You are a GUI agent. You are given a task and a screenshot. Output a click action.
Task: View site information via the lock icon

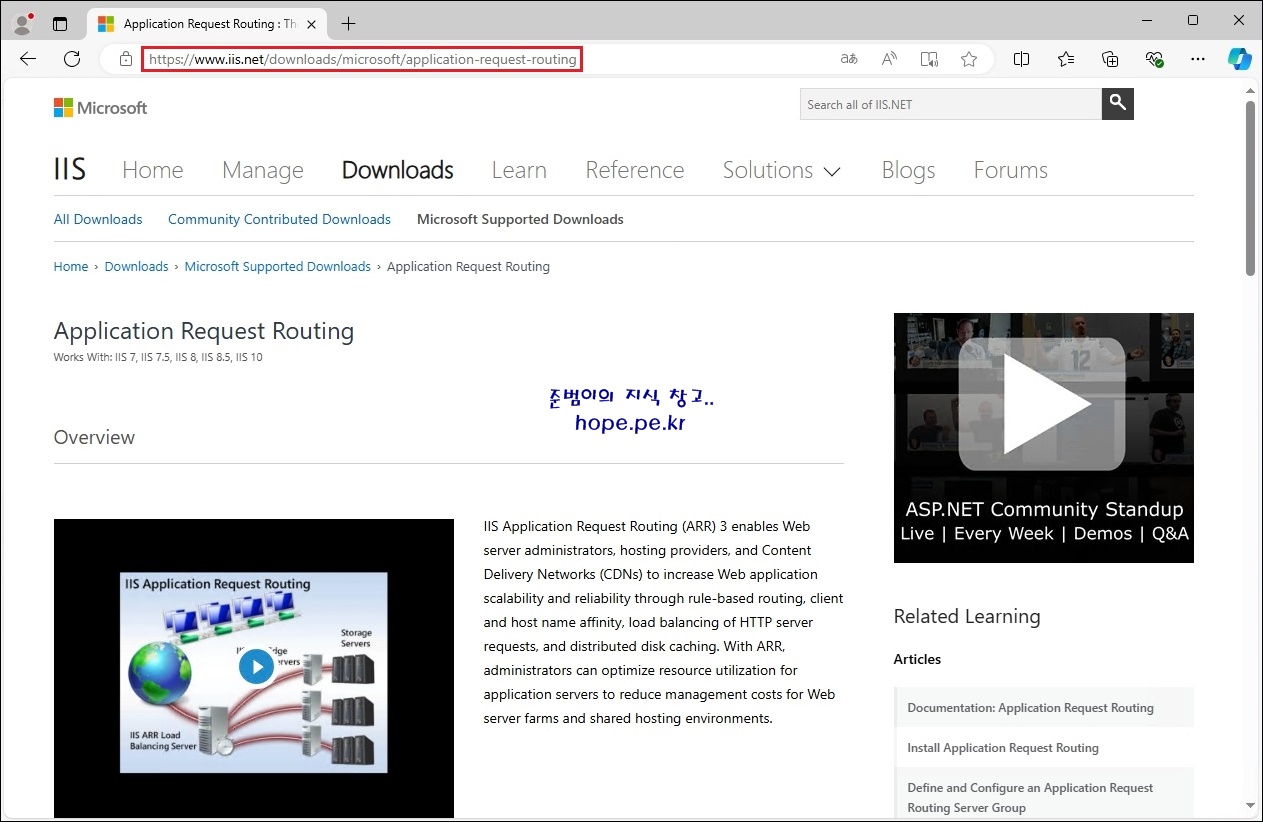click(x=126, y=59)
